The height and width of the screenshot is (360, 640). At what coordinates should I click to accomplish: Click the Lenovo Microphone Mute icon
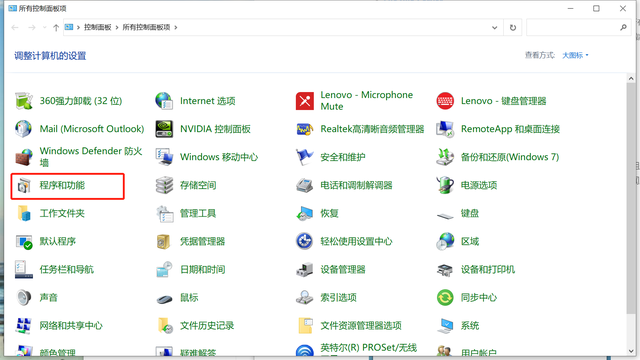point(304,101)
